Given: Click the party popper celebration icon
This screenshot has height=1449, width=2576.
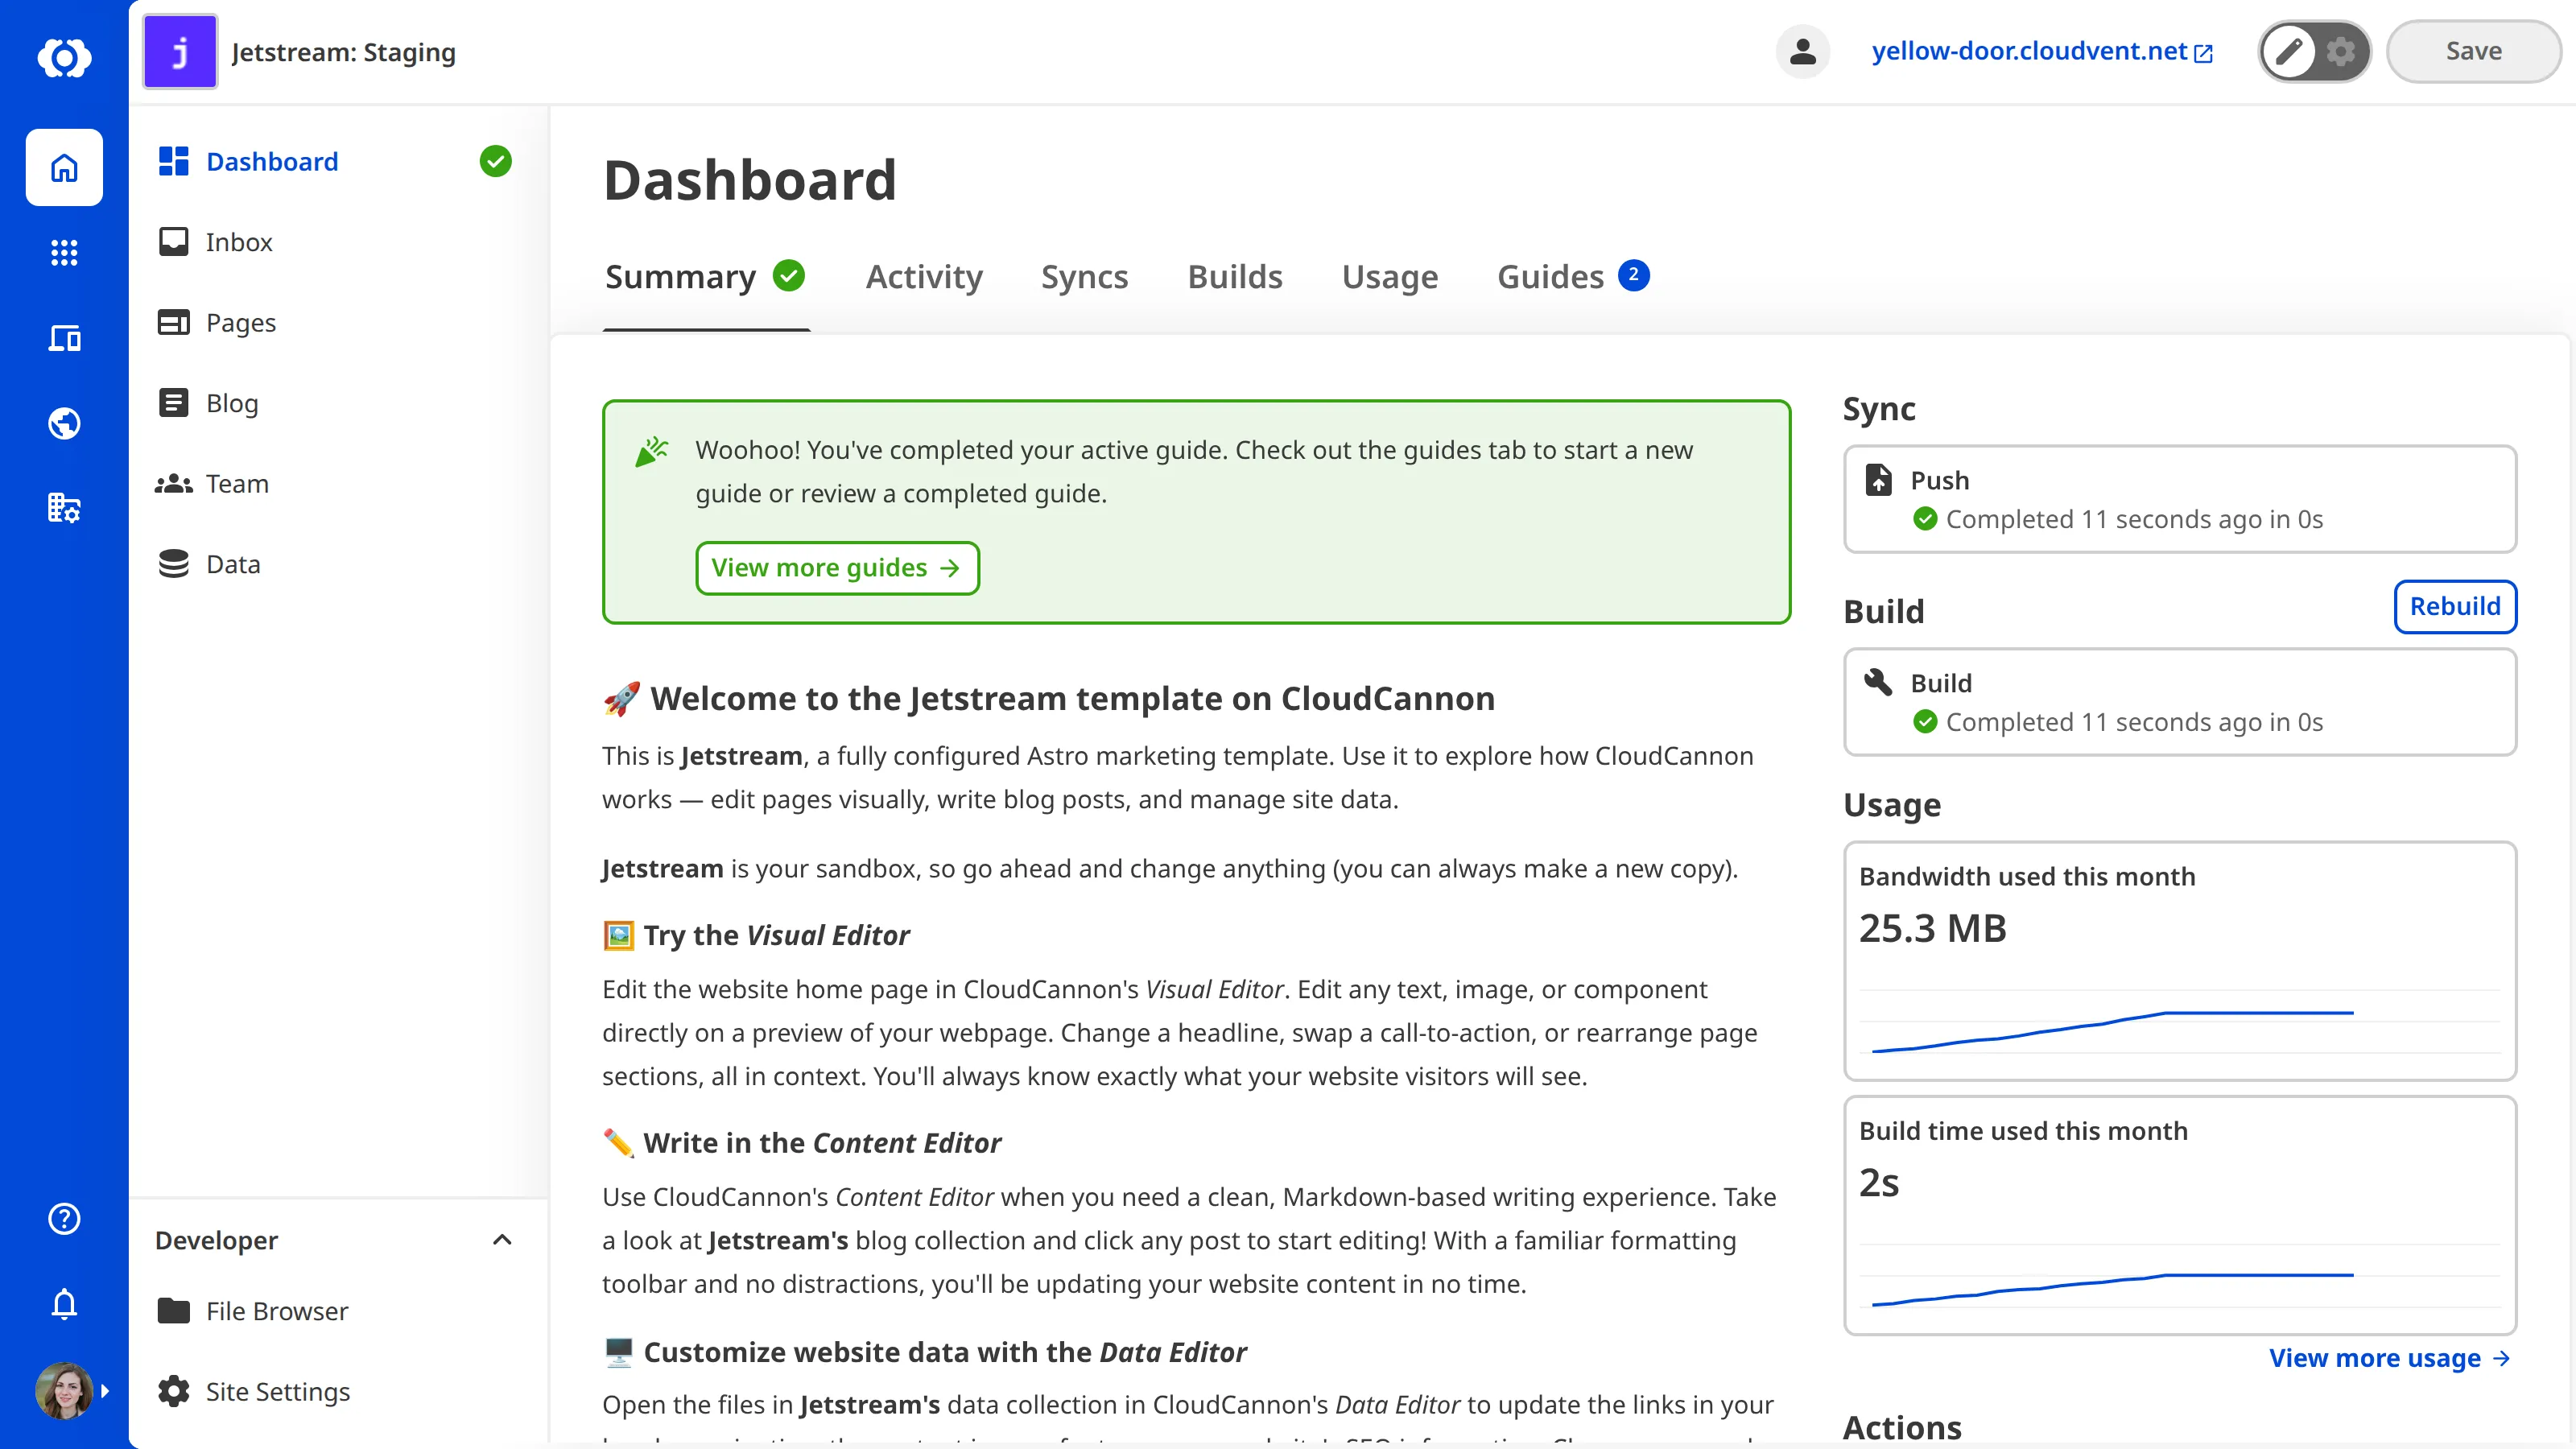Looking at the screenshot, I should coord(651,451).
